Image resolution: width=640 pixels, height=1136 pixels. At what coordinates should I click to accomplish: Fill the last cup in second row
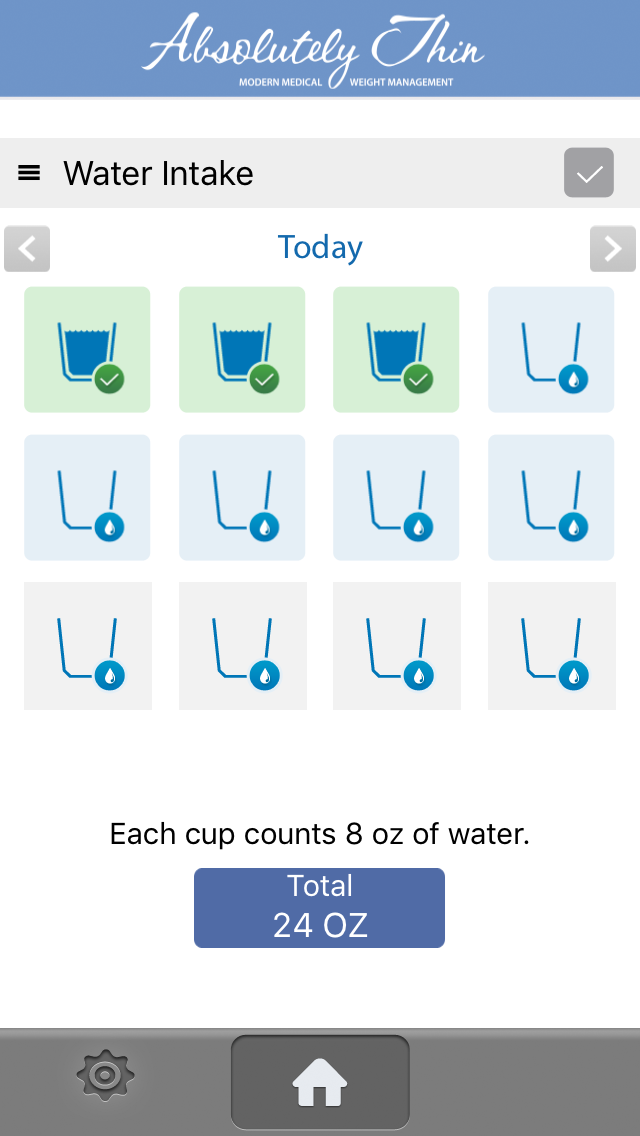click(551, 497)
